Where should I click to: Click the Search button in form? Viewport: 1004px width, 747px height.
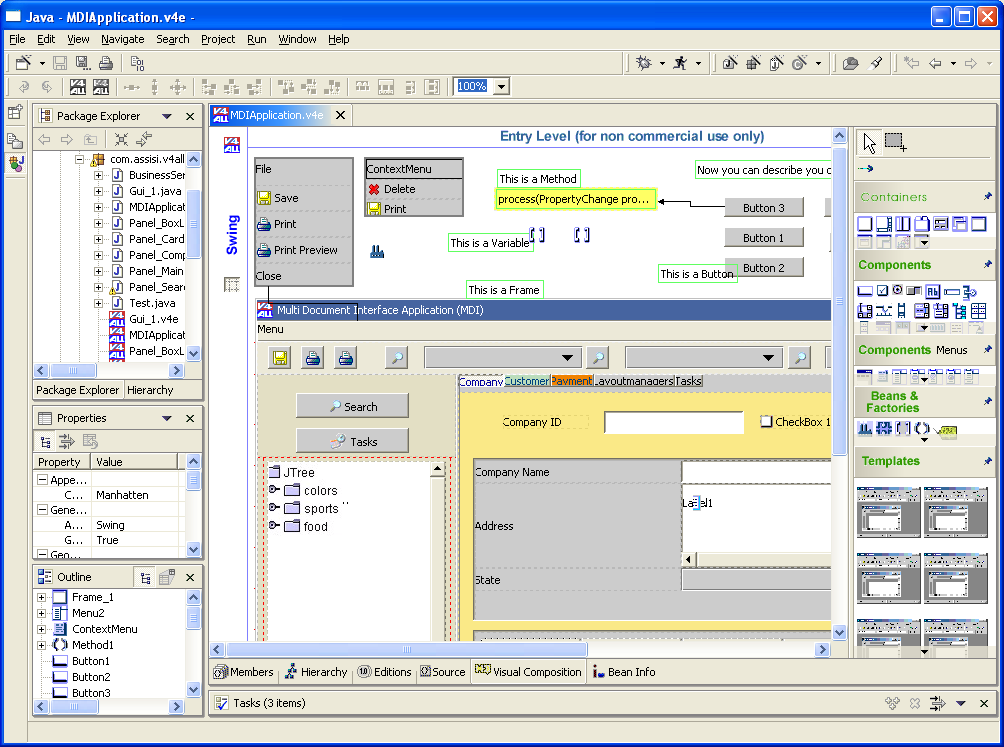352,406
